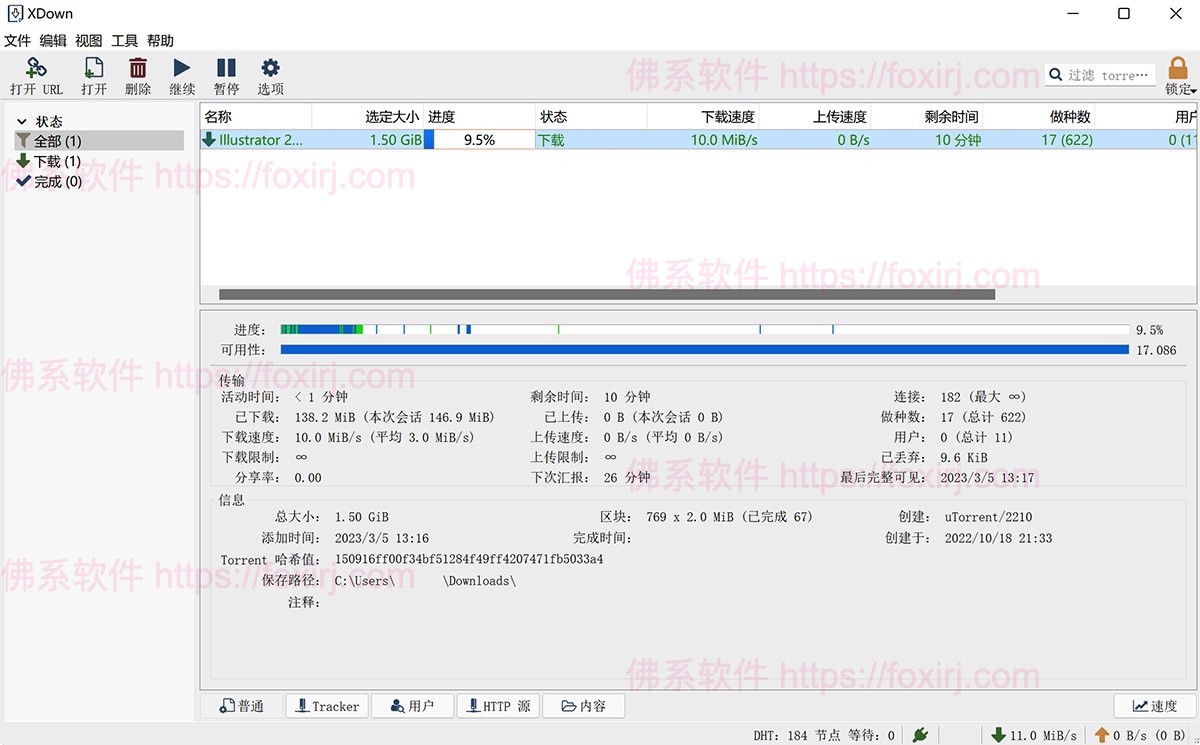Switch to the Tracker tab
Image resolution: width=1200 pixels, height=745 pixels.
[x=326, y=706]
